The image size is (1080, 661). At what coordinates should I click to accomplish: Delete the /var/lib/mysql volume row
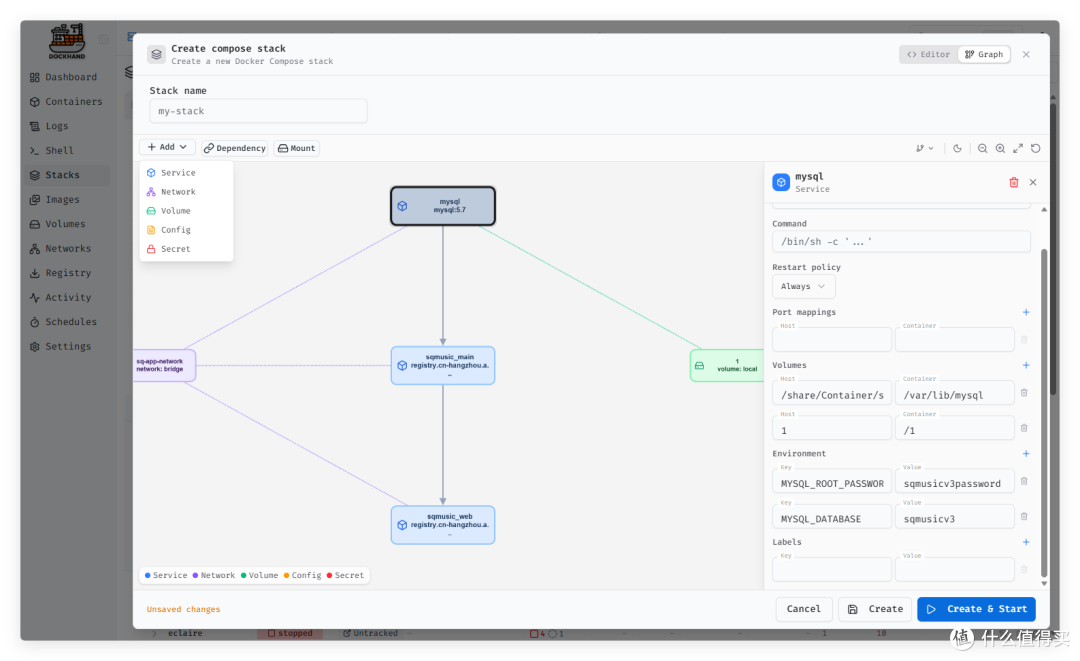pyautogui.click(x=1024, y=392)
